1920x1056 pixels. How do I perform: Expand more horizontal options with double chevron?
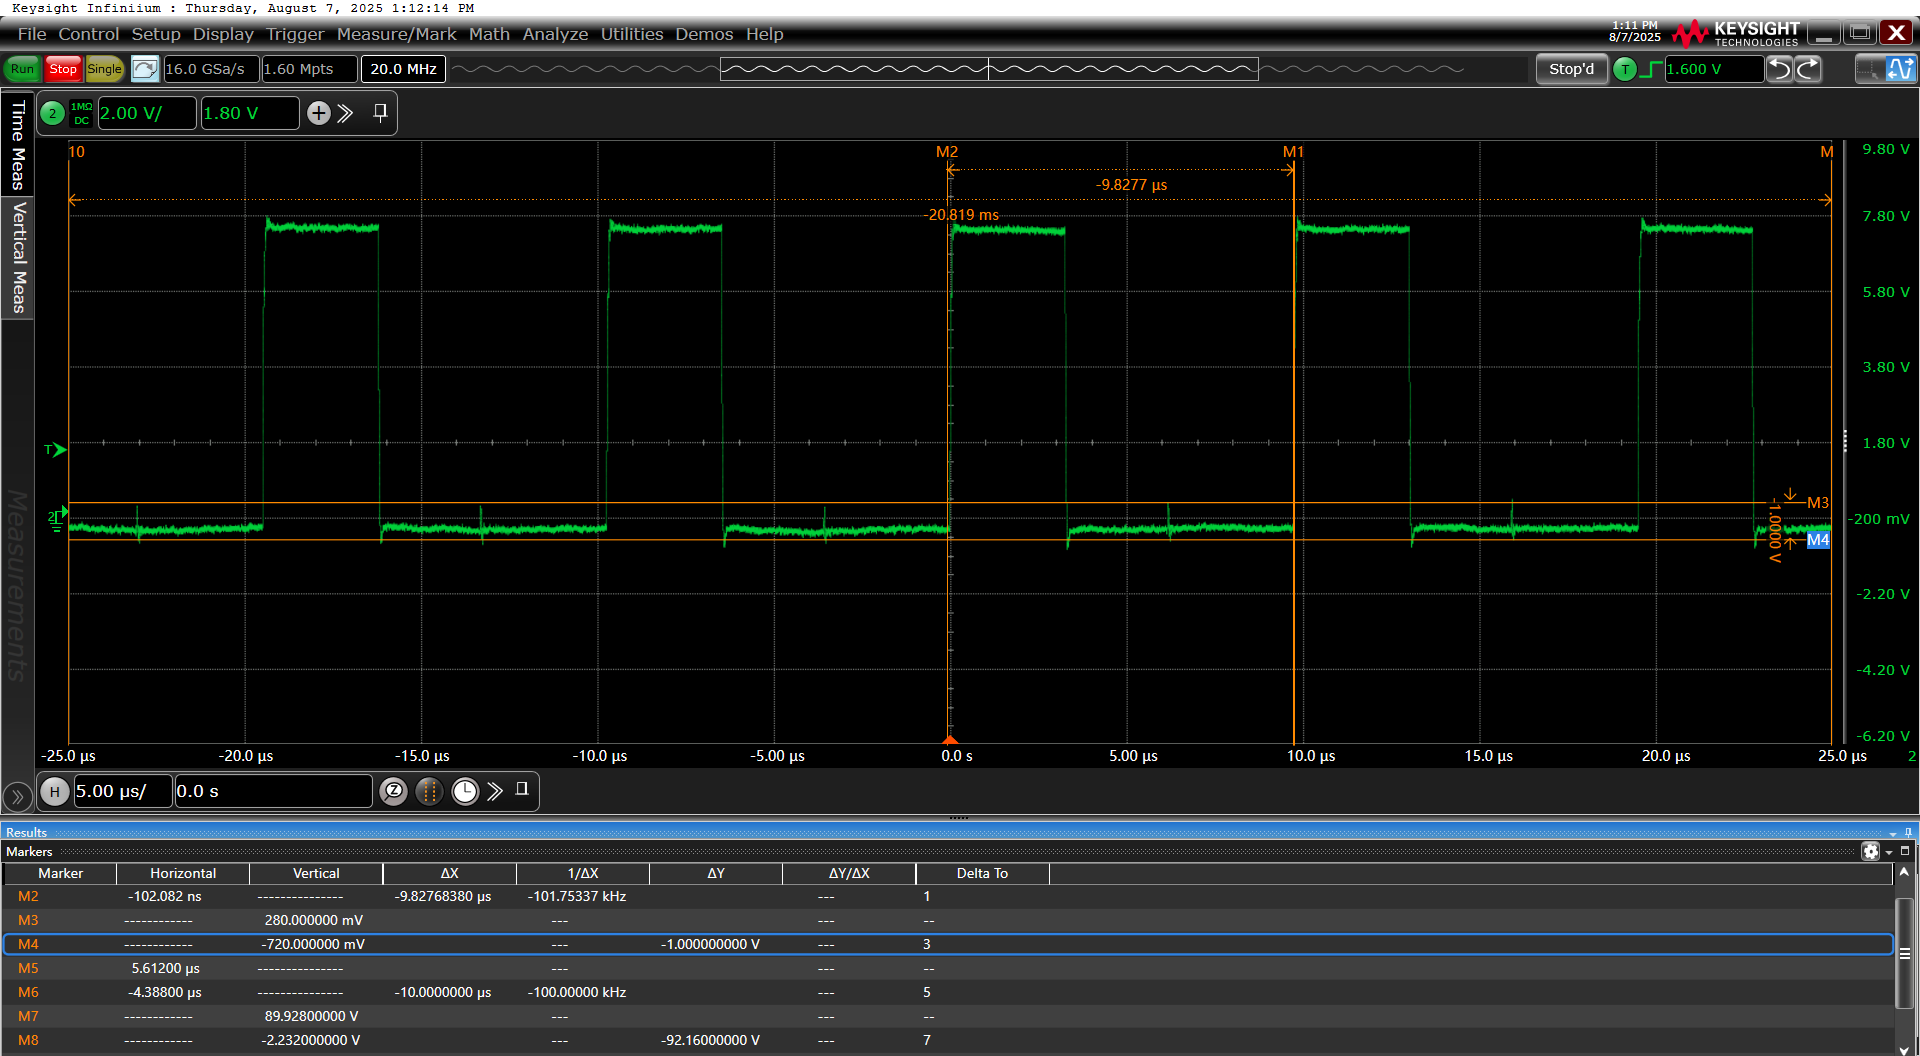(495, 791)
